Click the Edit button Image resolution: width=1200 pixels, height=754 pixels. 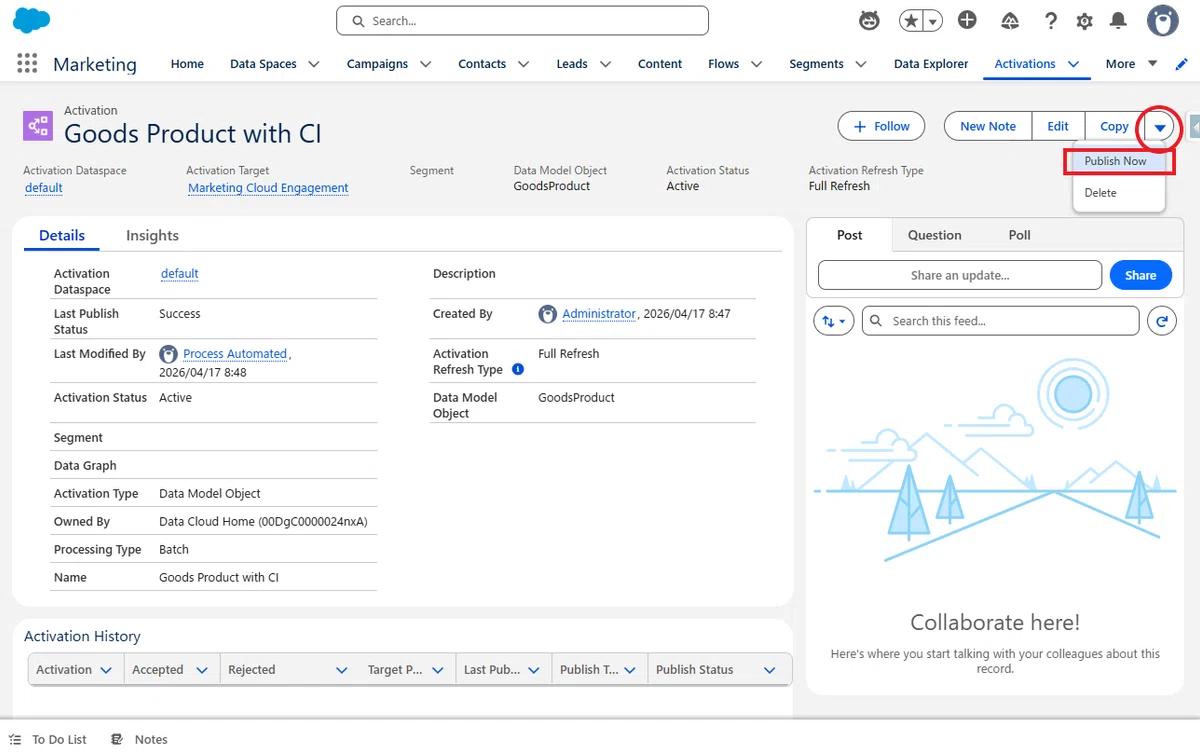[x=1058, y=126]
